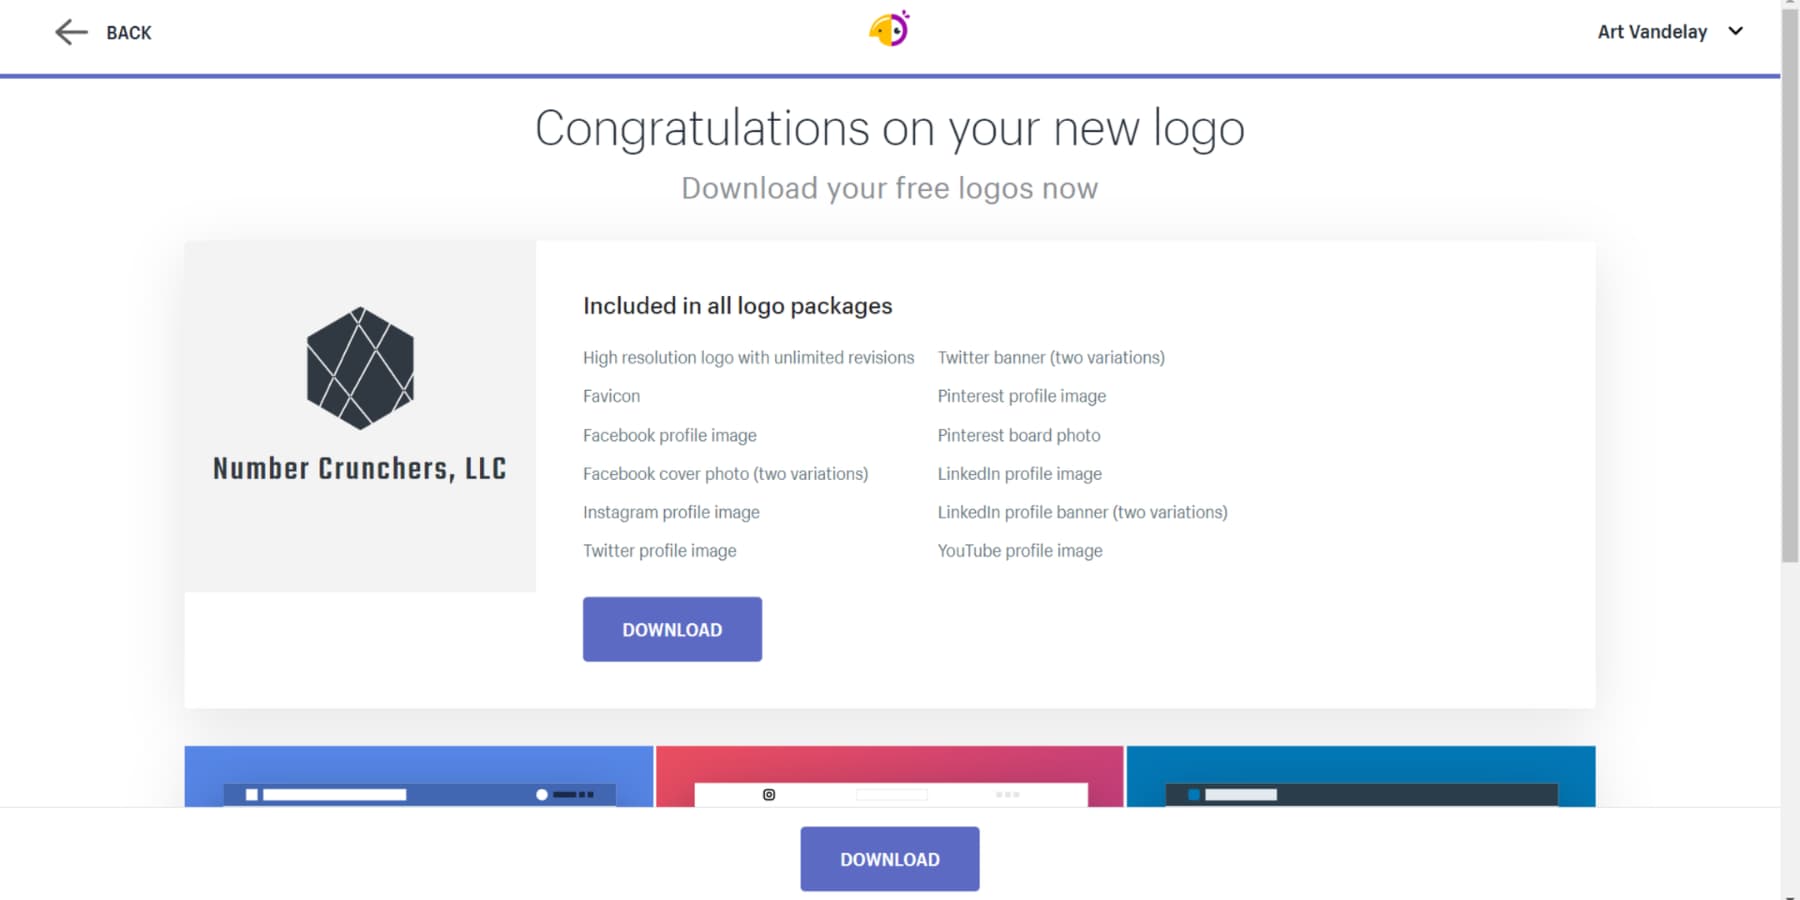Expand the account menu in the top-right corner
Screen dimensions: 1800x900
pyautogui.click(x=1670, y=31)
